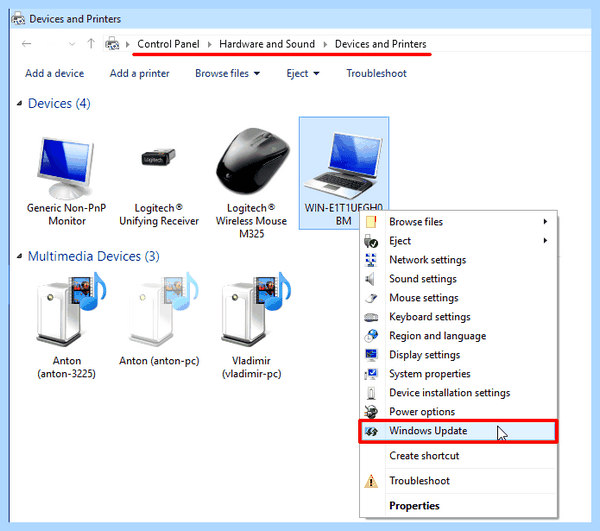Go back with the back arrow
600x531 pixels.
point(26,44)
